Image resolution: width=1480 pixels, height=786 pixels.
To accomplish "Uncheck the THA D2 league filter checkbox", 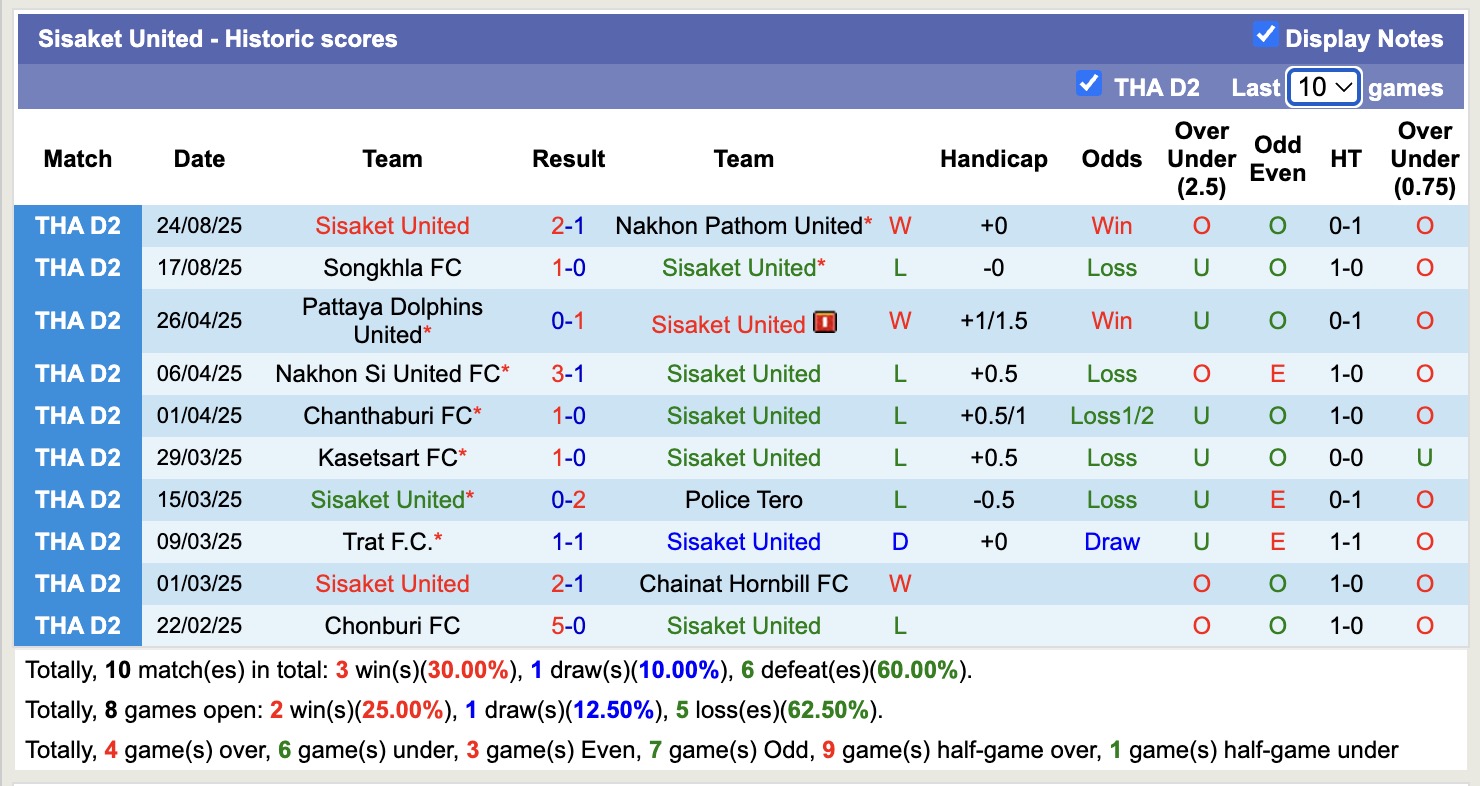I will tap(1088, 84).
